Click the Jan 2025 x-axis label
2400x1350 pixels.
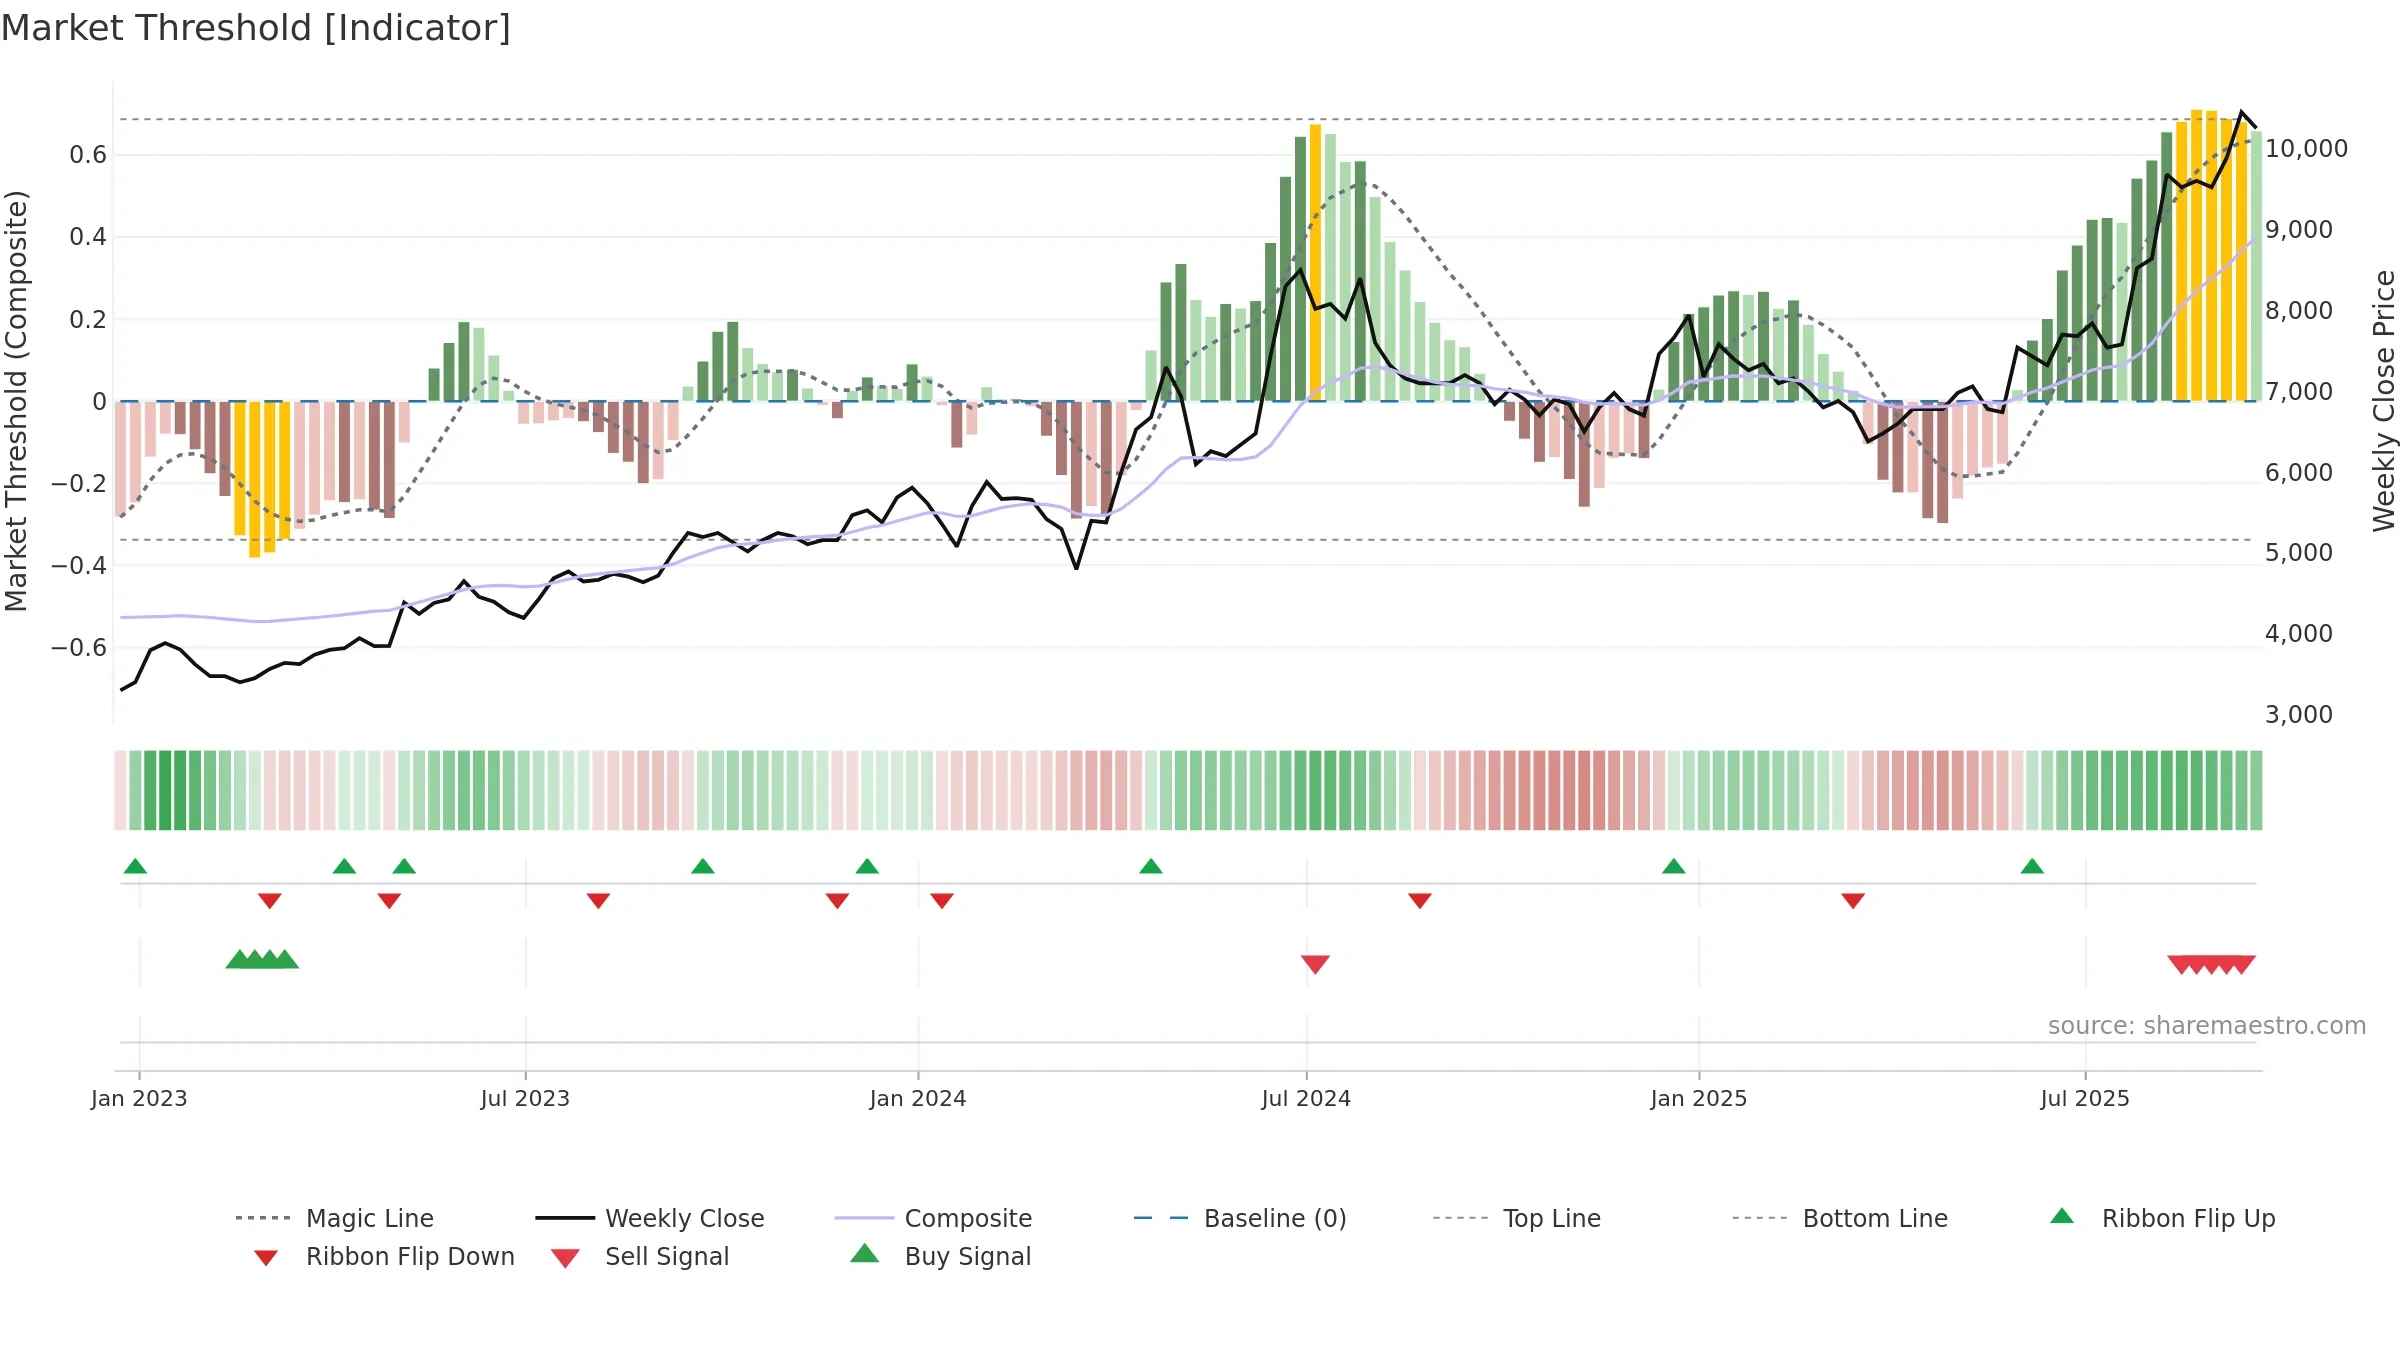(x=1699, y=1098)
